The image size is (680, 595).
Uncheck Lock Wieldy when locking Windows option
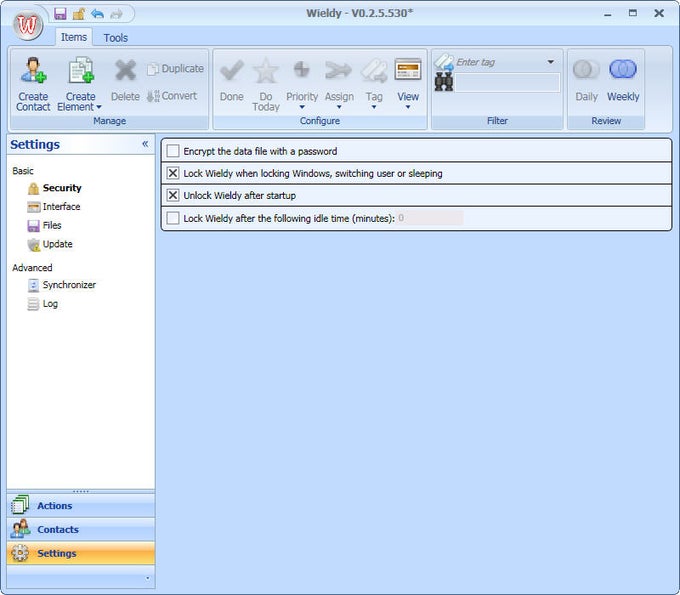173,173
